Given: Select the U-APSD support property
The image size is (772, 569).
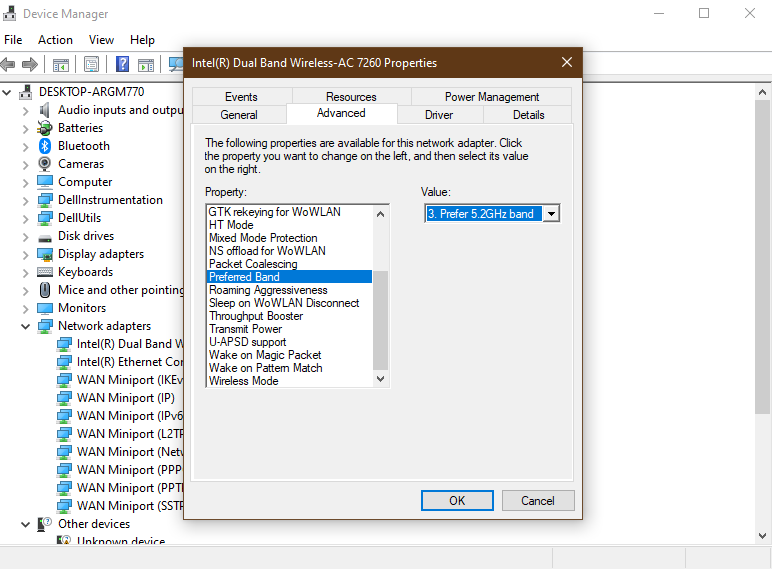Looking at the screenshot, I should [x=290, y=342].
